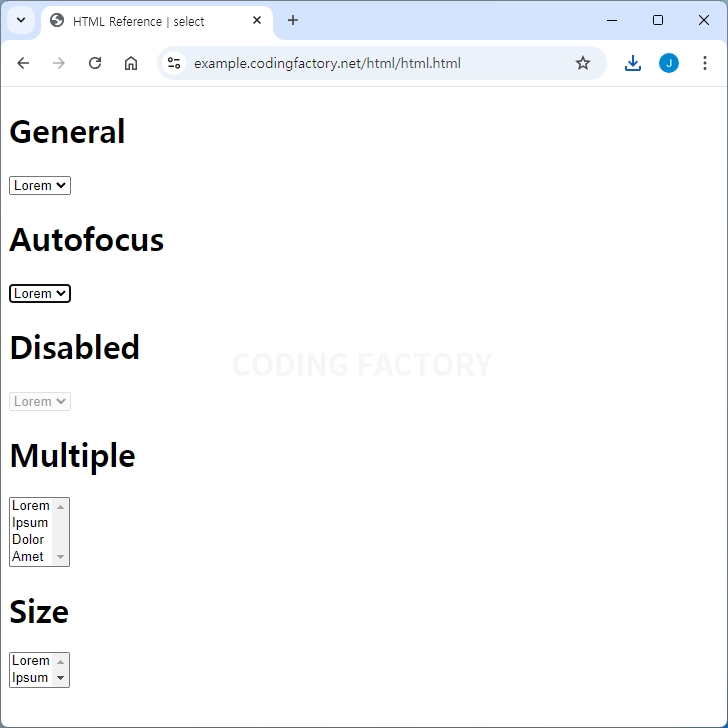Expand the tab search chevron
The width and height of the screenshot is (728, 728).
(x=21, y=20)
